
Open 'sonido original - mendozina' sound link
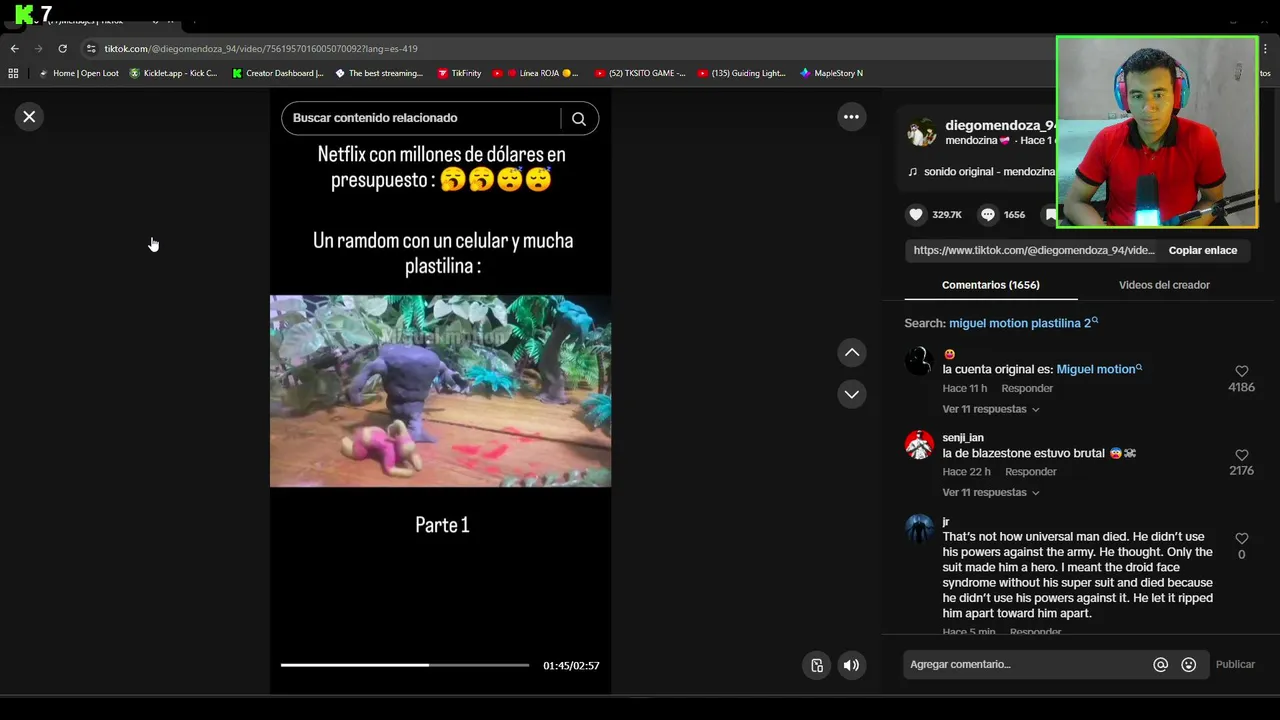tap(989, 172)
